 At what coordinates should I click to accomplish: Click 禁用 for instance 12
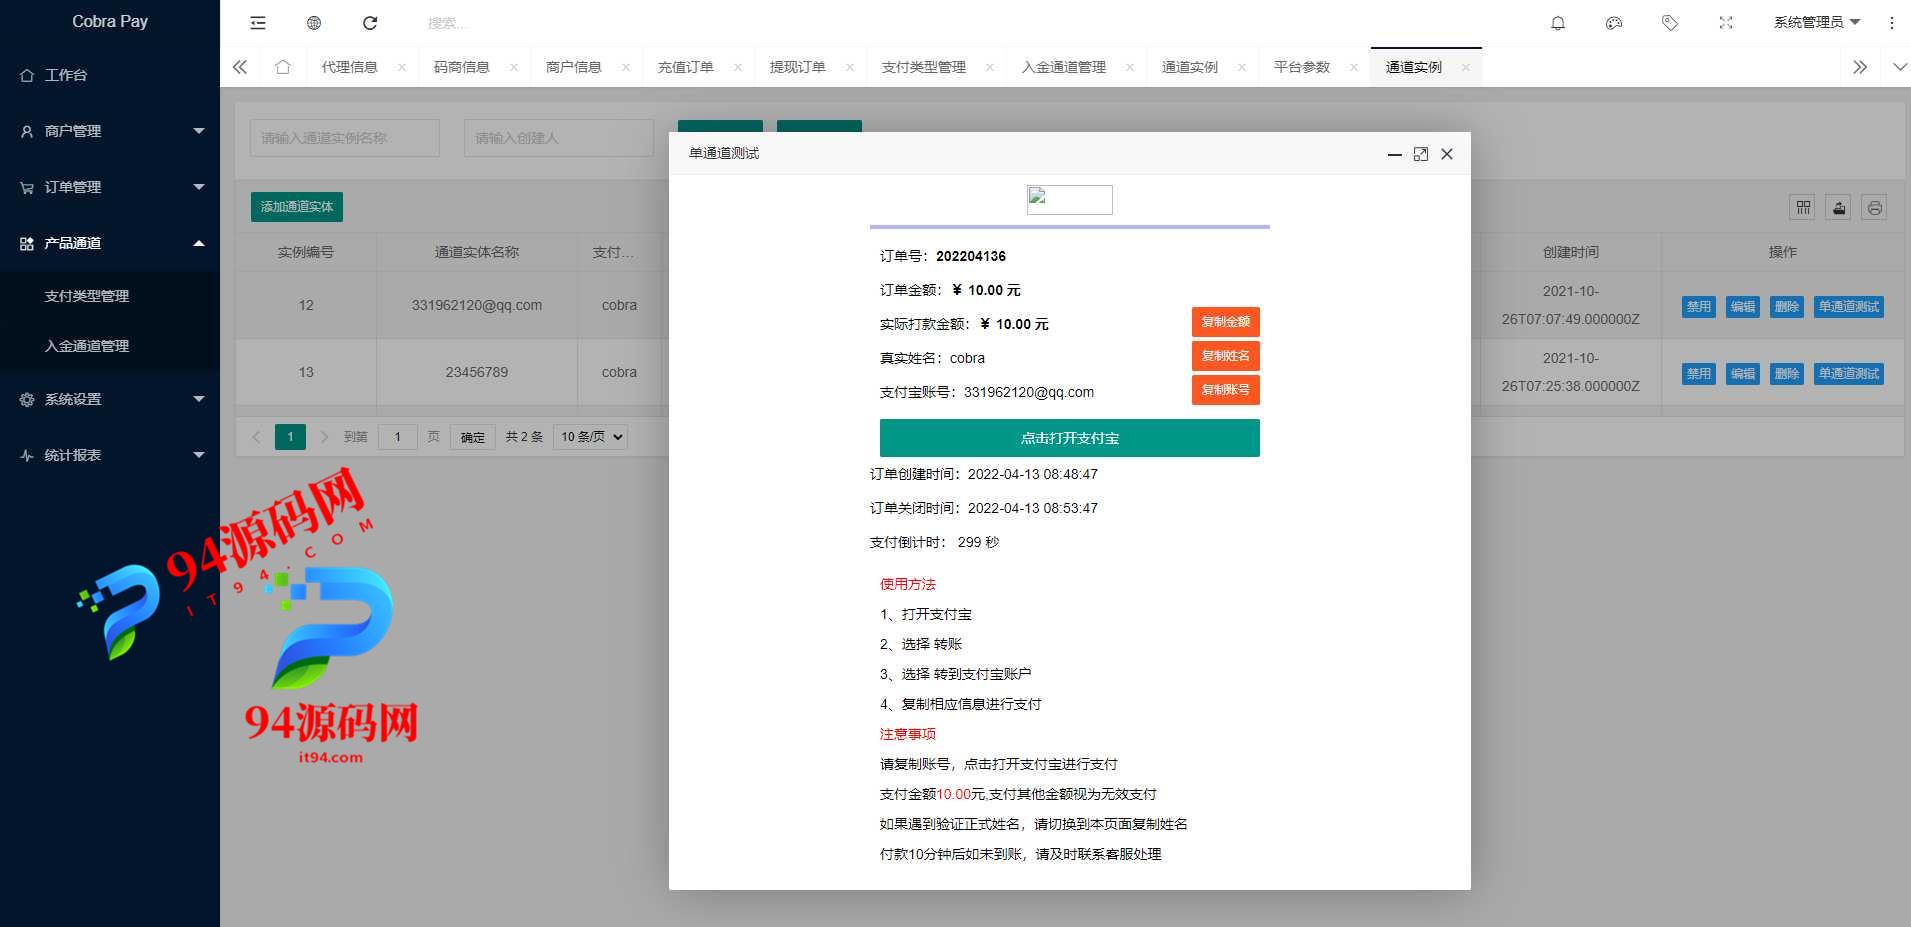pyautogui.click(x=1698, y=307)
